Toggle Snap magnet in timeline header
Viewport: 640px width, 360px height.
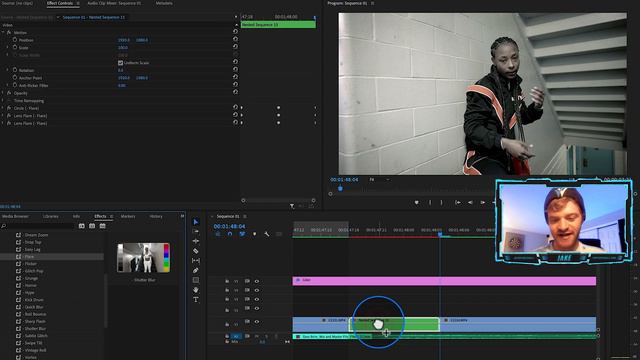click(x=230, y=234)
